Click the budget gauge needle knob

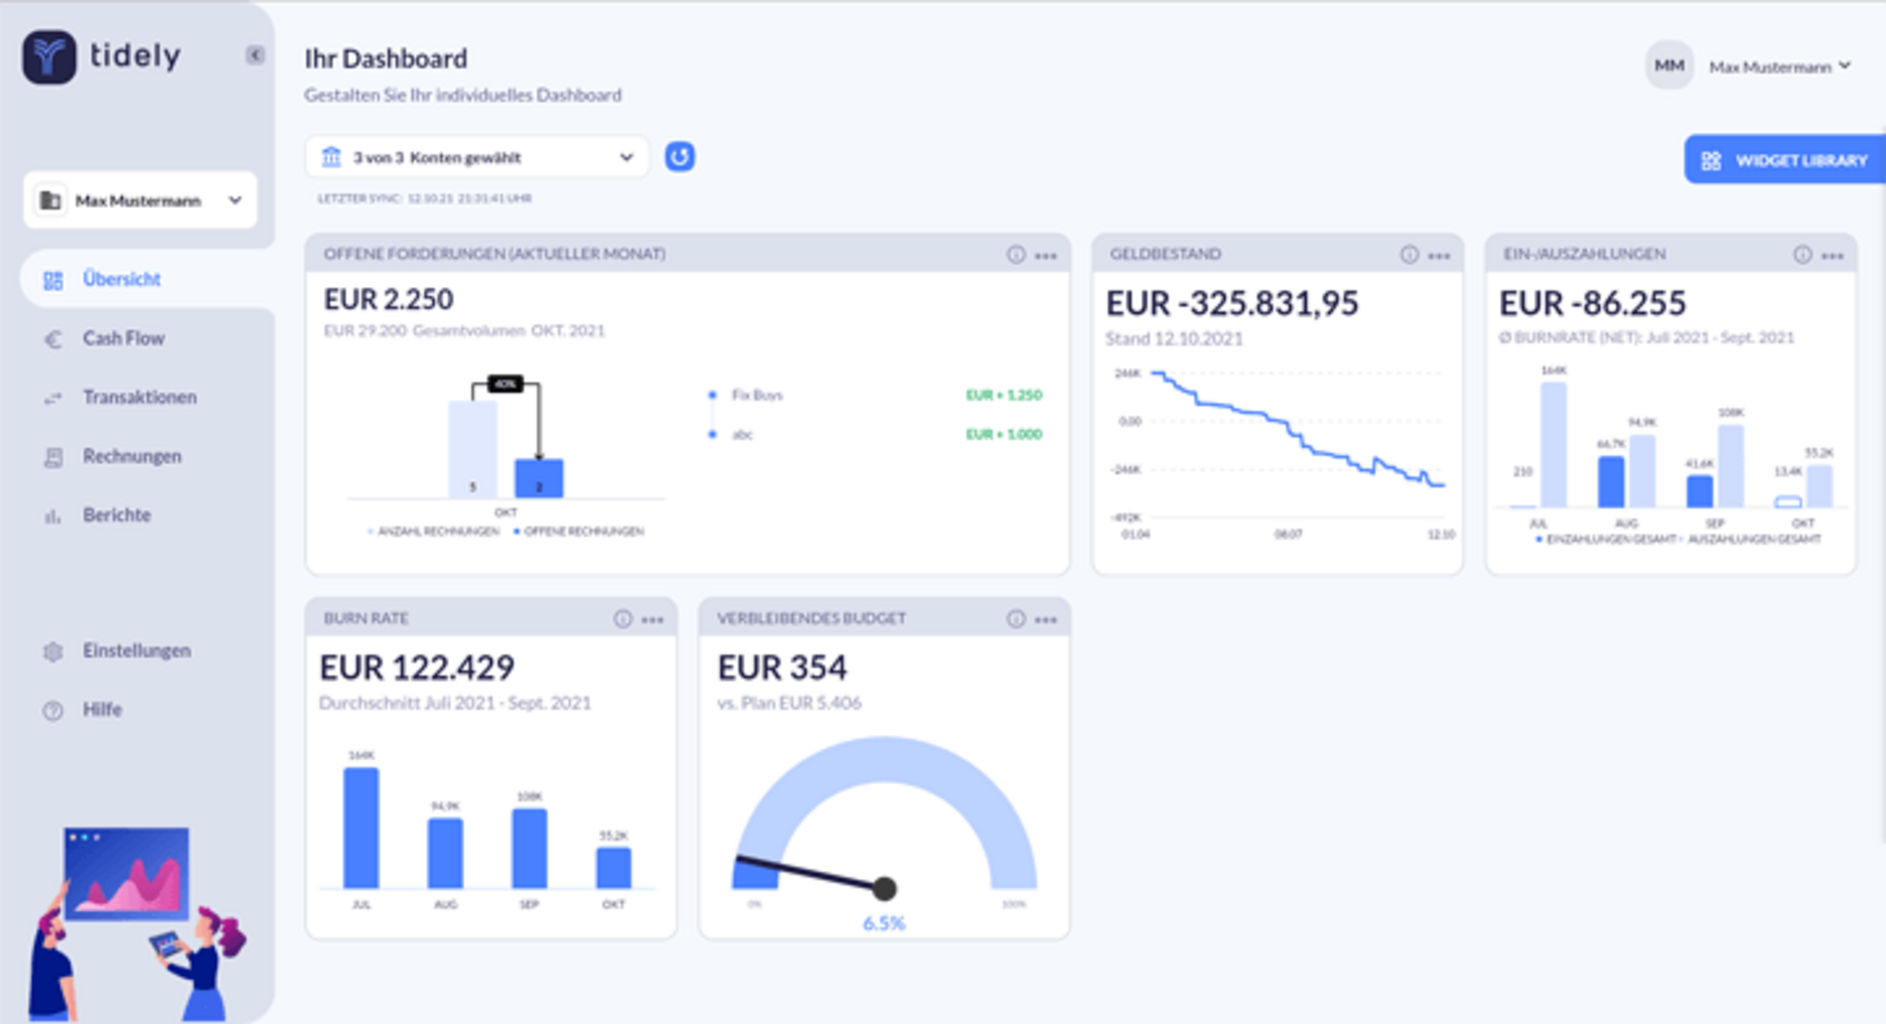coord(884,888)
